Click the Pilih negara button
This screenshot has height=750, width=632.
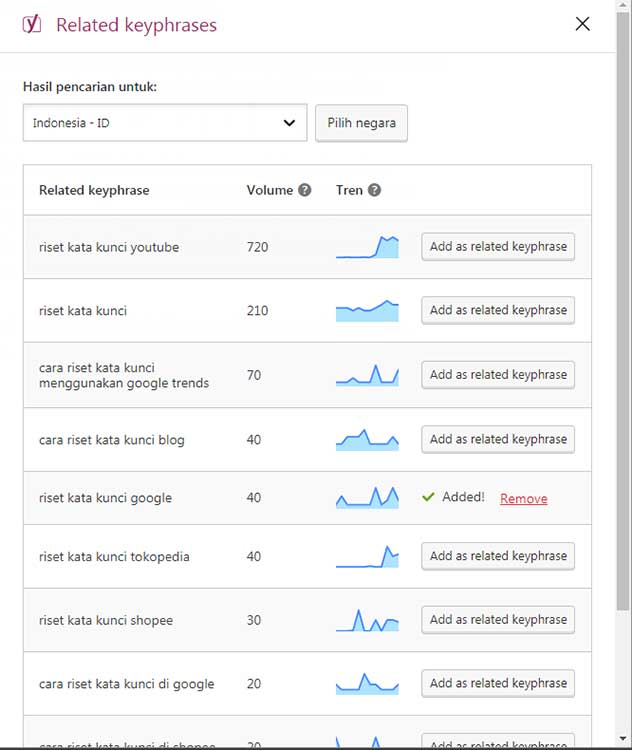(x=361, y=123)
